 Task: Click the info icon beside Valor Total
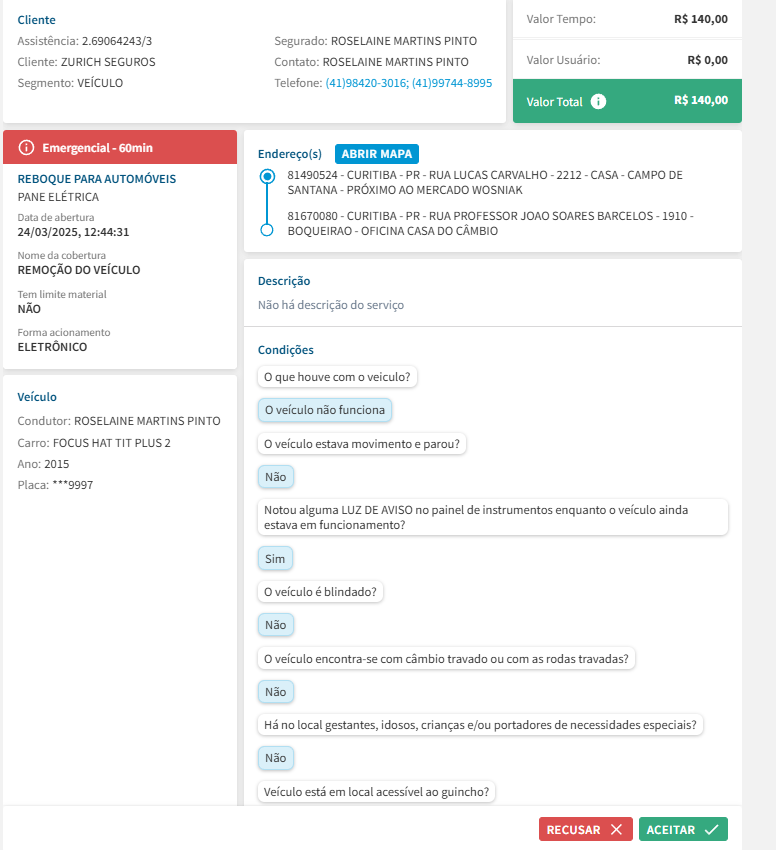[598, 101]
